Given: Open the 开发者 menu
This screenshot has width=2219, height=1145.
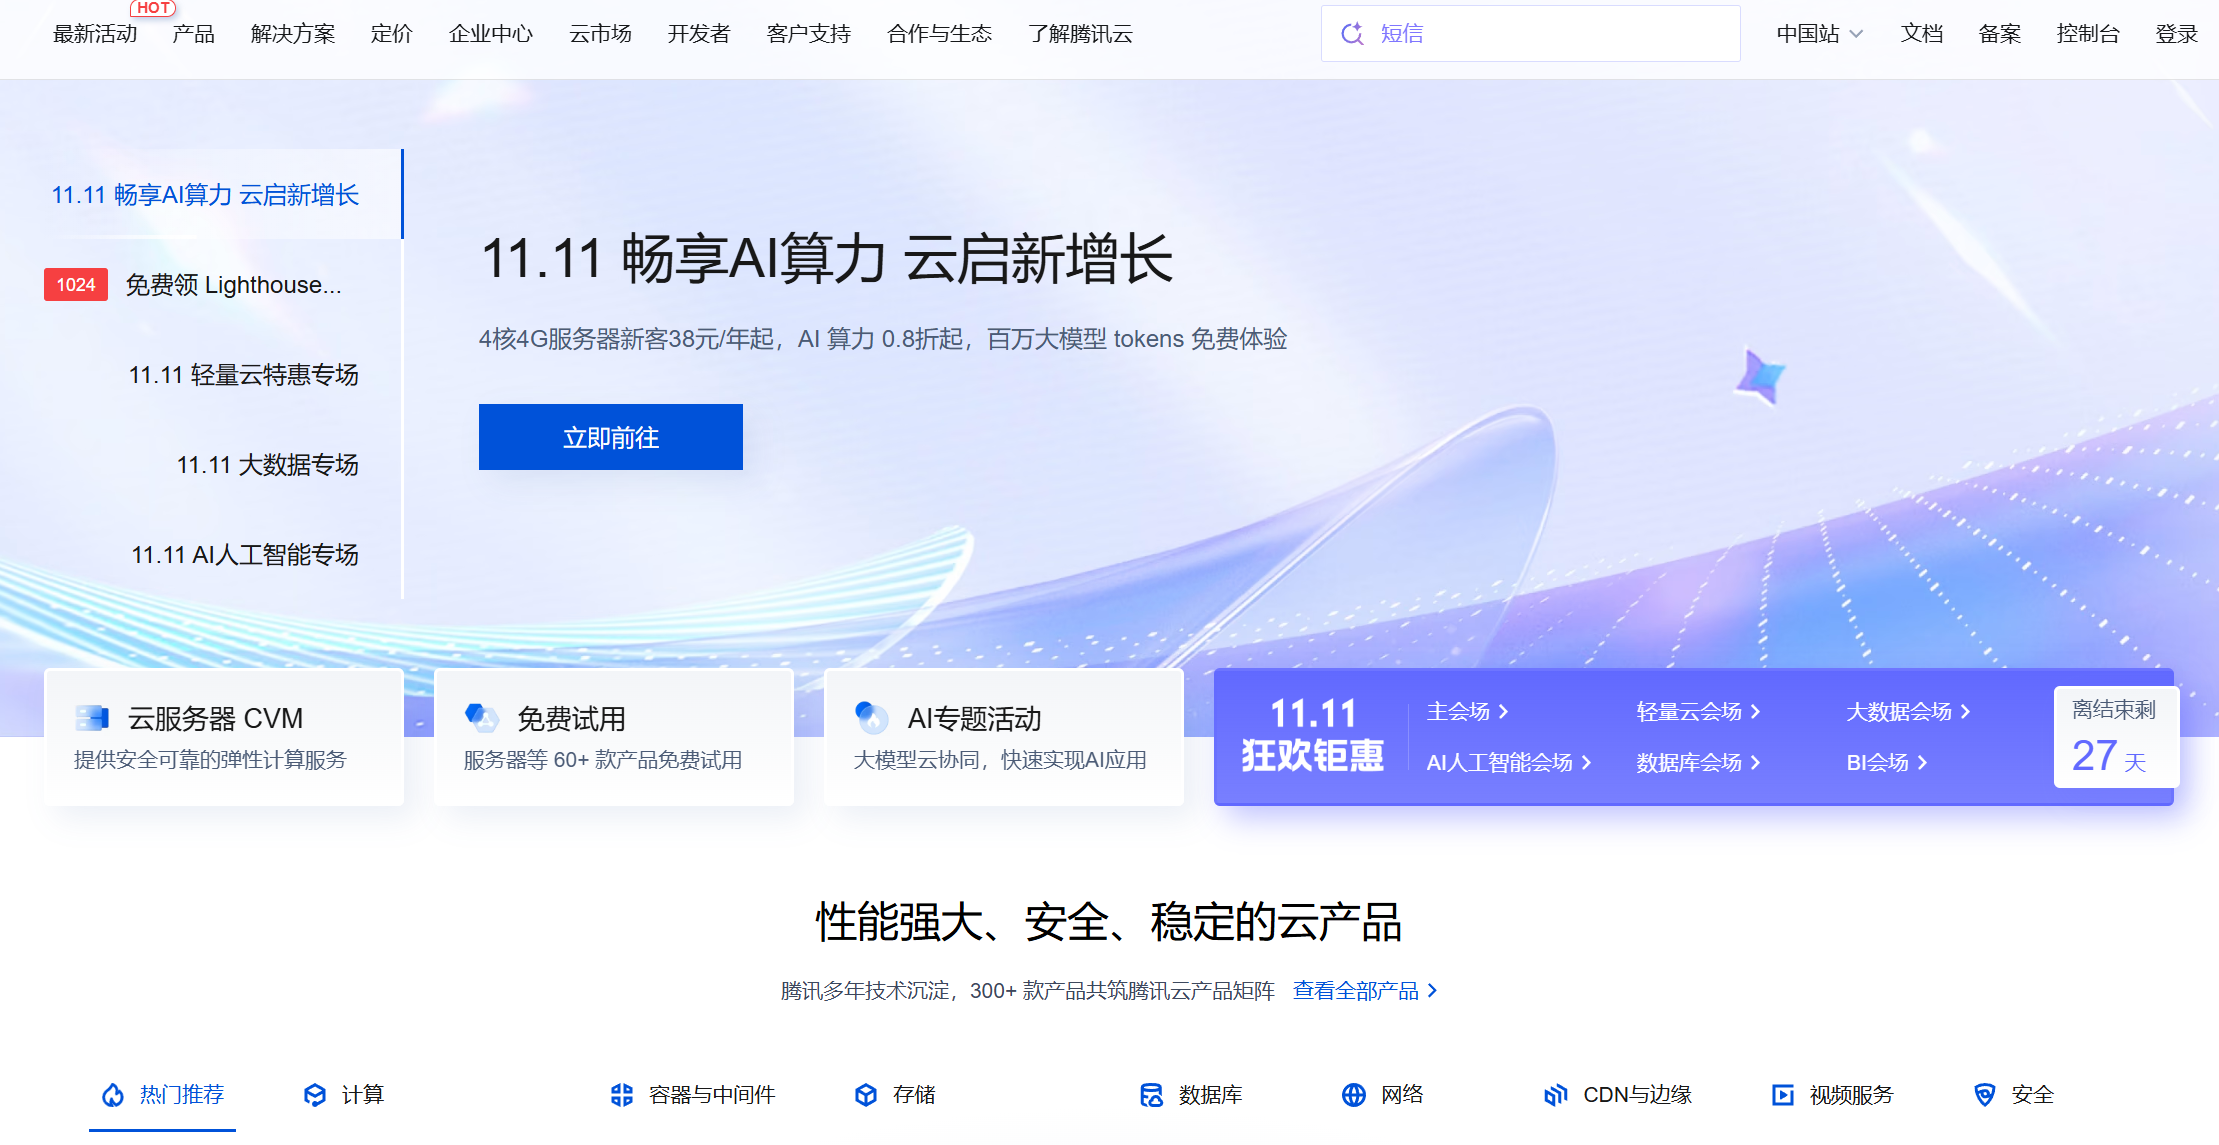Looking at the screenshot, I should [x=699, y=34].
